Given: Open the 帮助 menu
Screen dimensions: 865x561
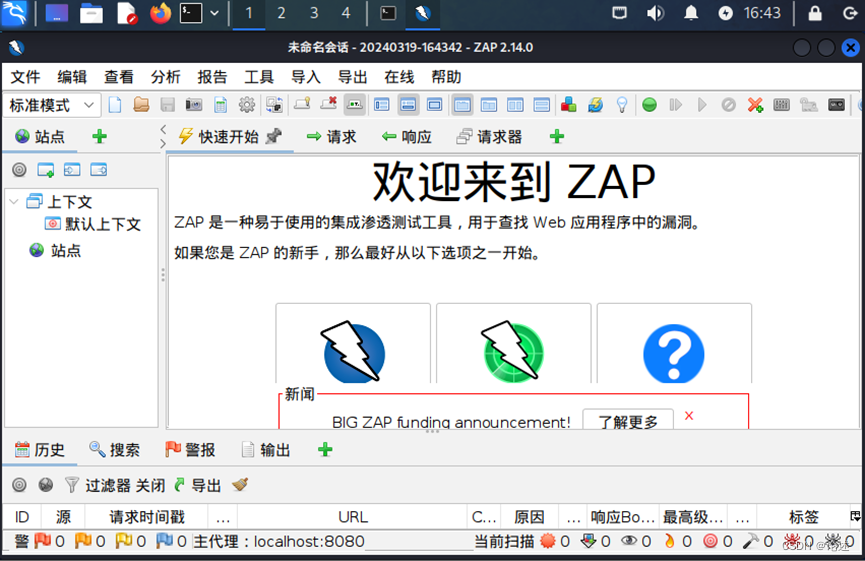Looking at the screenshot, I should (x=446, y=77).
